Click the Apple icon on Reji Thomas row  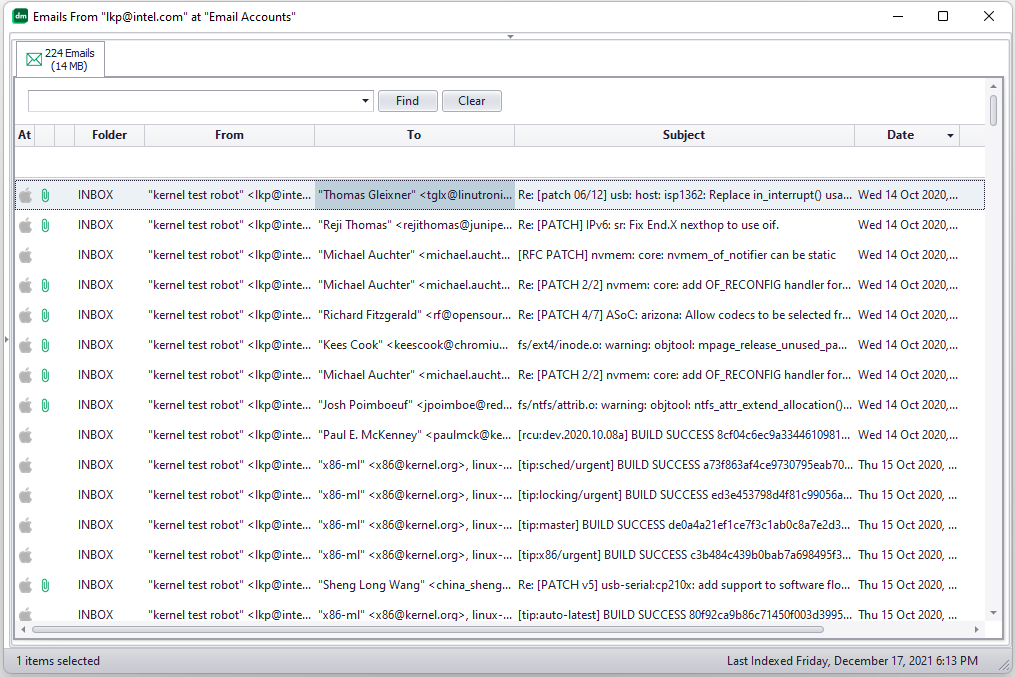click(x=26, y=225)
